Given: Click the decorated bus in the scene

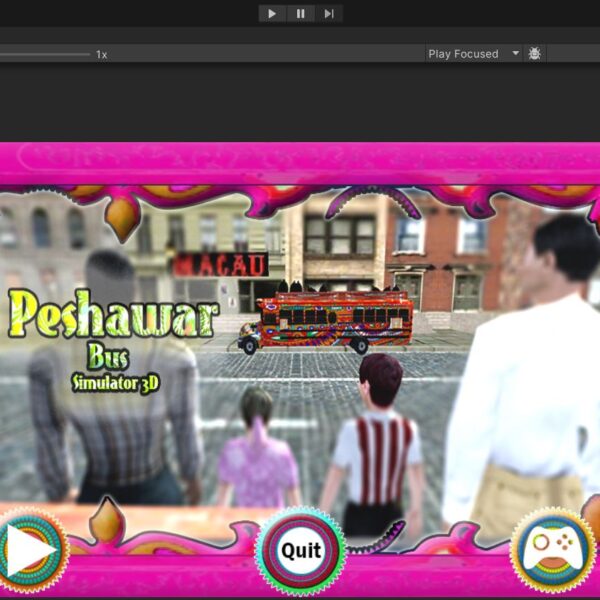Looking at the screenshot, I should point(326,322).
